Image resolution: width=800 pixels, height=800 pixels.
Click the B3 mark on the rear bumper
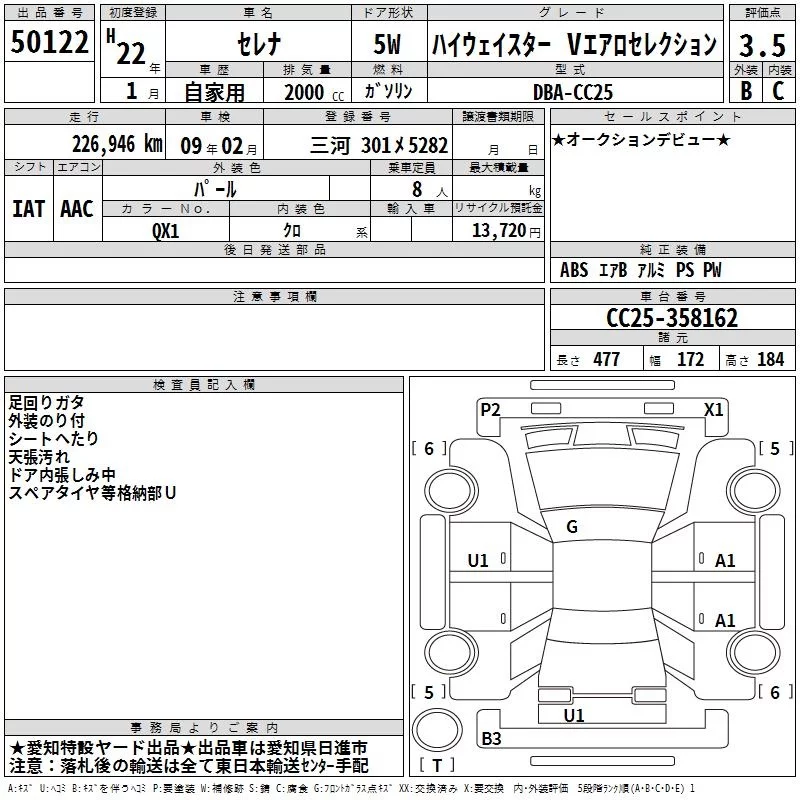pos(491,738)
